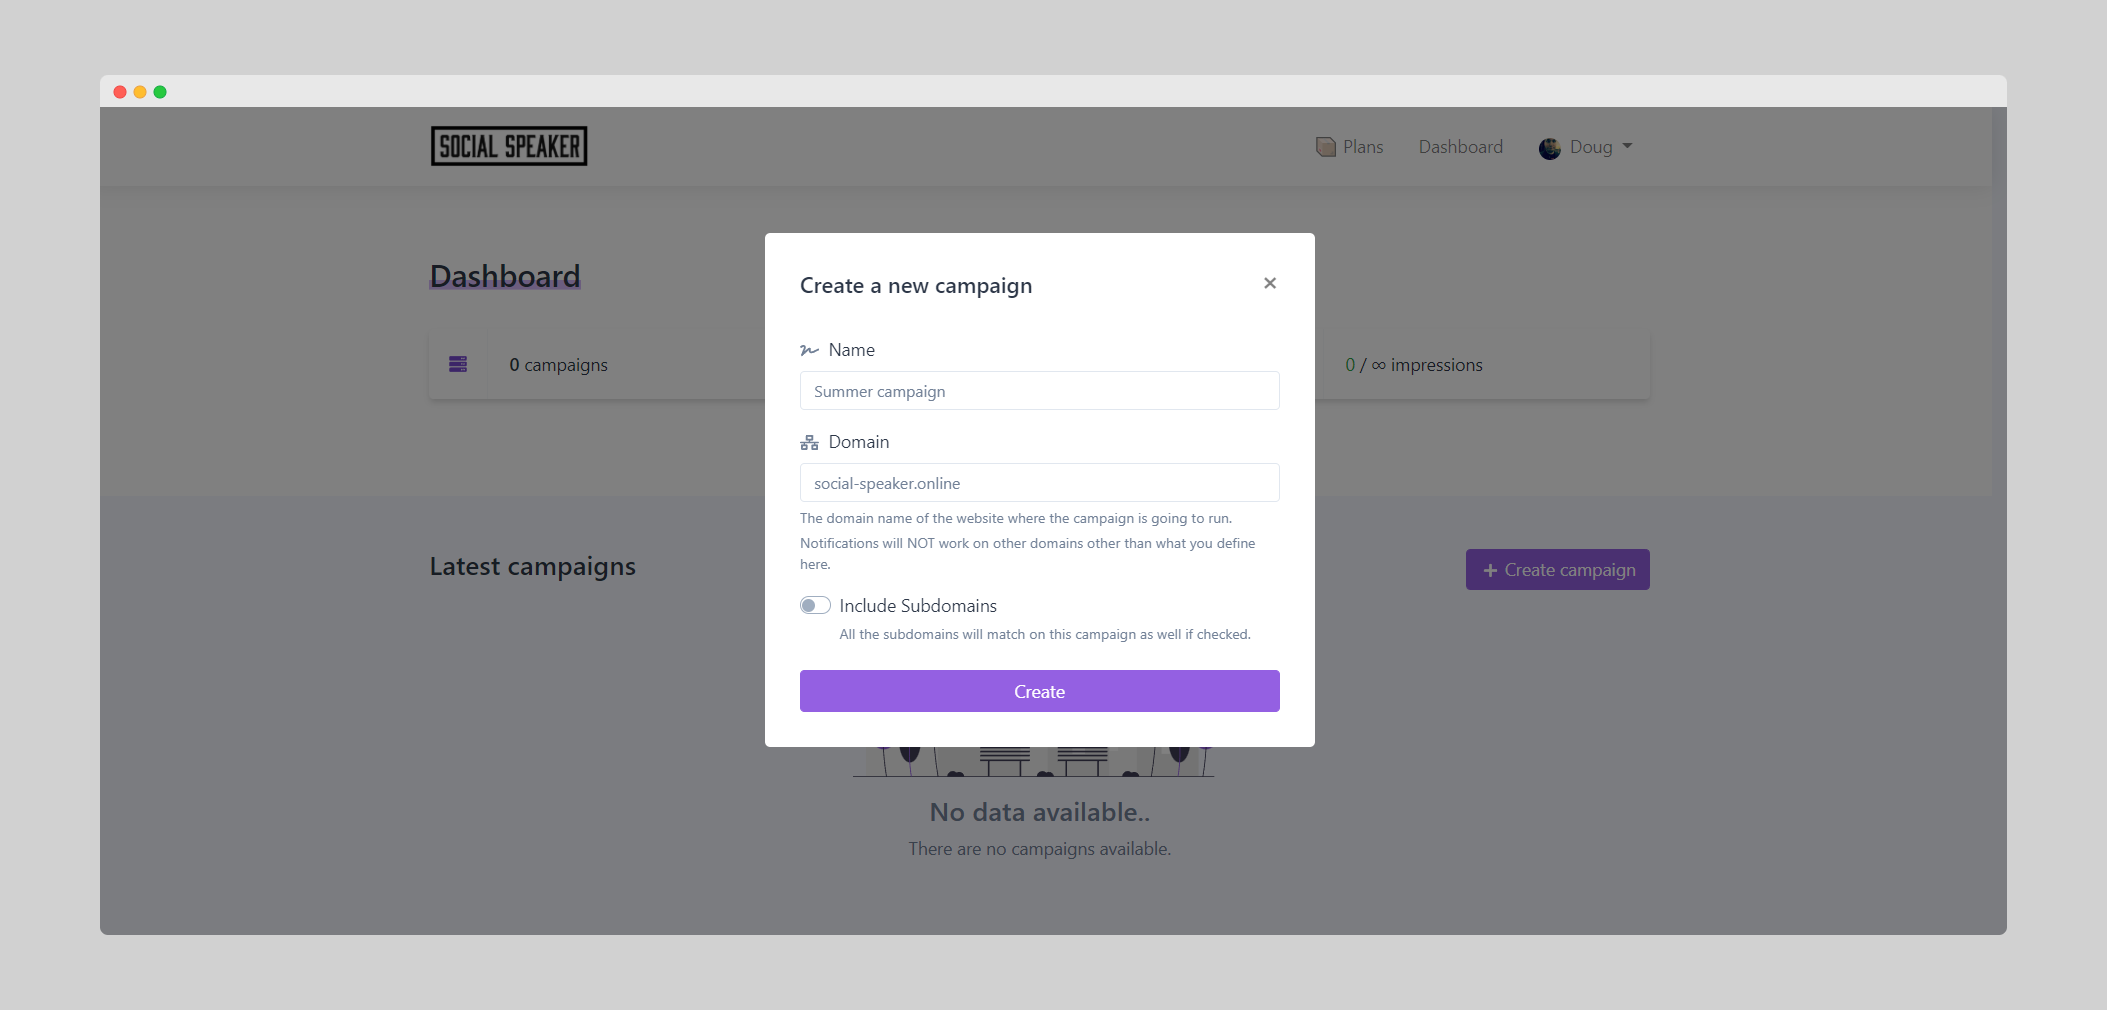Click the Include Subdomains label
This screenshot has width=2107, height=1010.
(918, 605)
